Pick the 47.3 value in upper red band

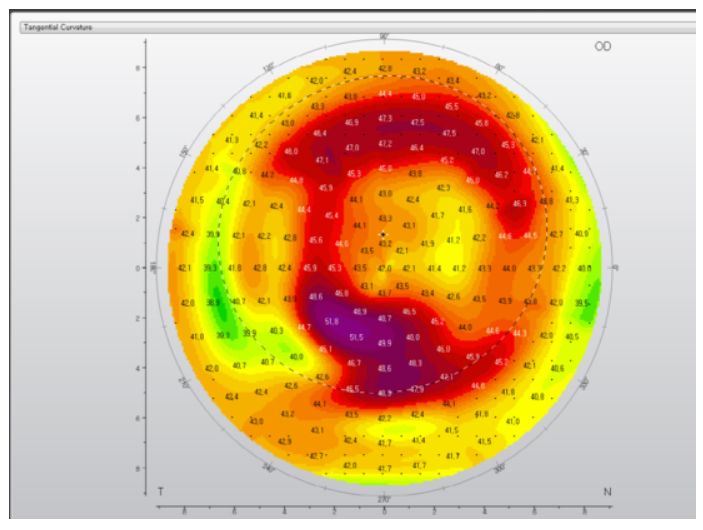point(385,119)
